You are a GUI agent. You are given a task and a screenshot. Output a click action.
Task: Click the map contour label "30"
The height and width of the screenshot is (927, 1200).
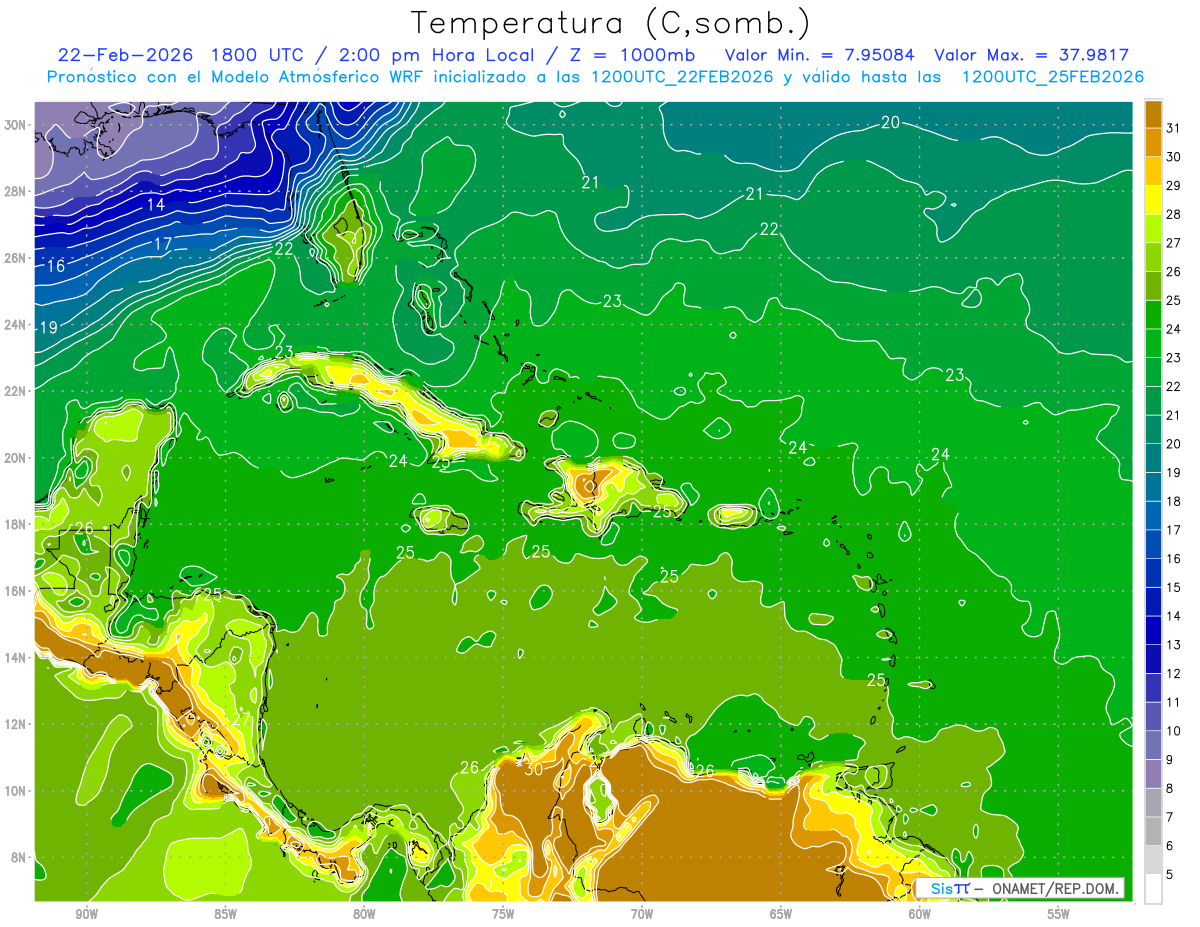tap(533, 769)
